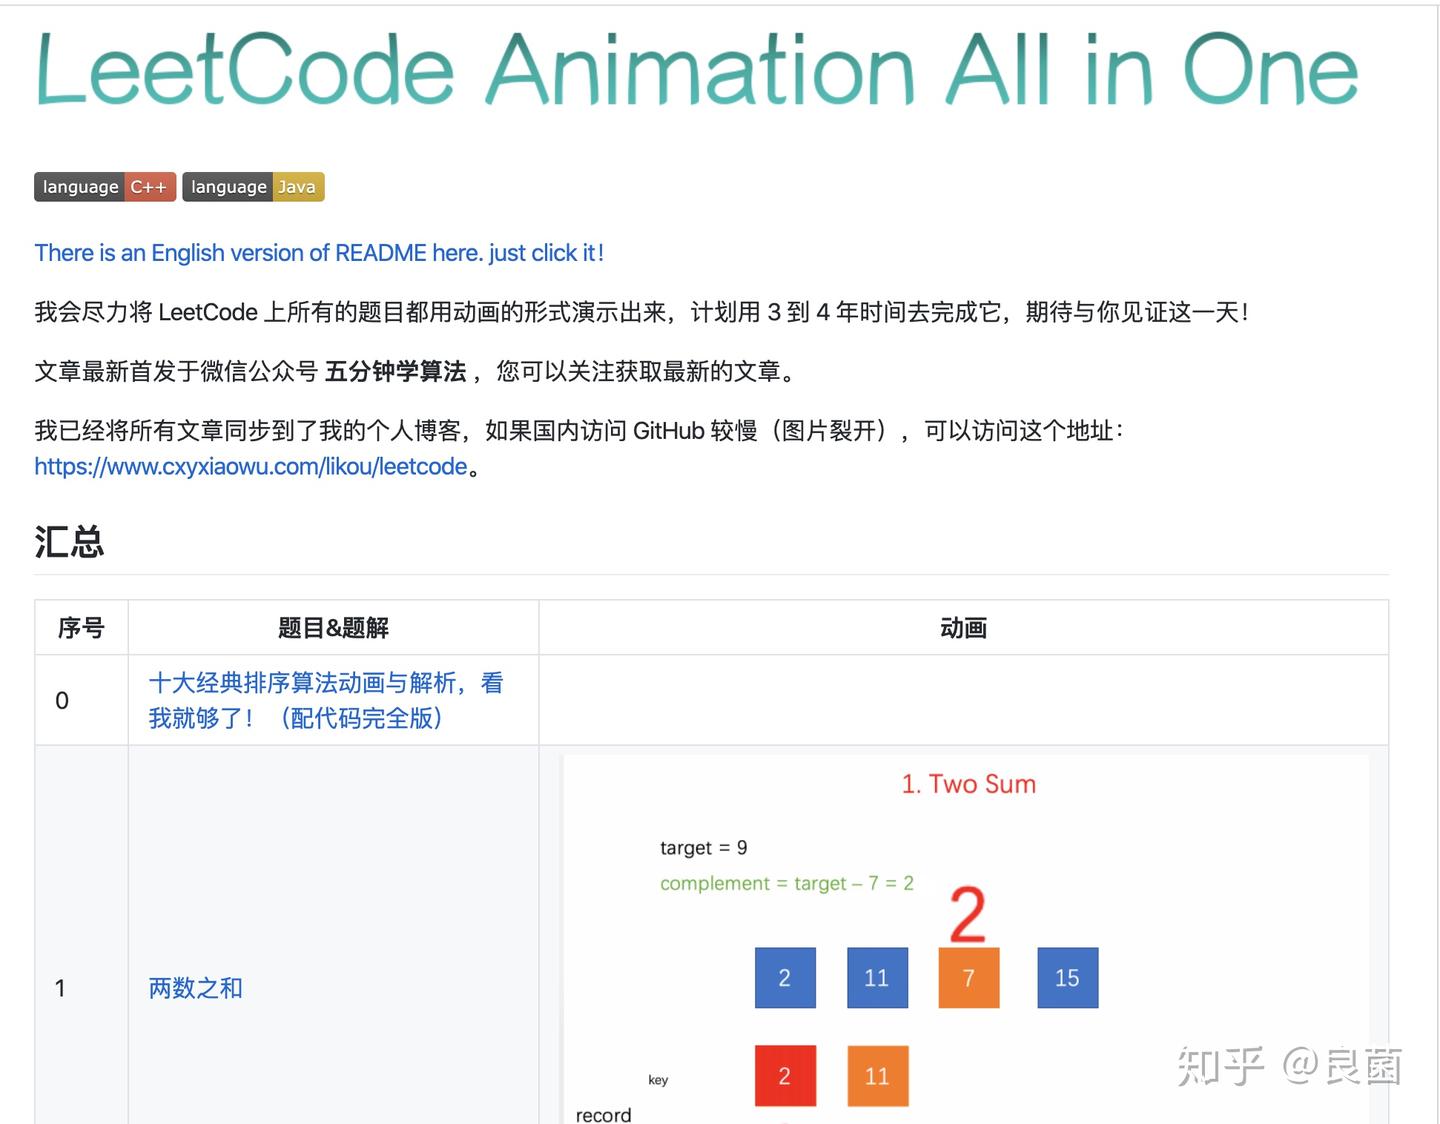Click the language Java badge
The height and width of the screenshot is (1124, 1440).
(253, 187)
